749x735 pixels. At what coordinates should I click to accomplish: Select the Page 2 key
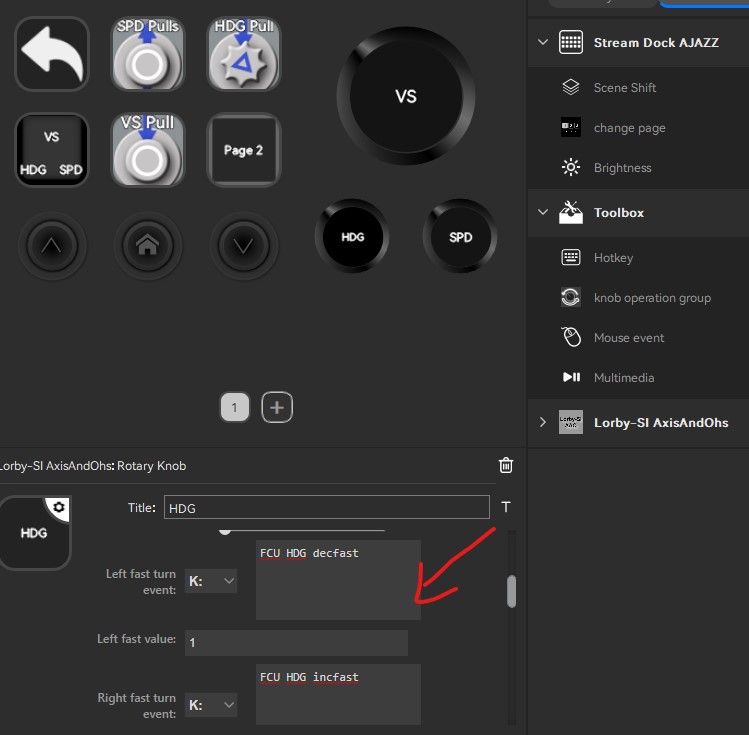pos(244,149)
